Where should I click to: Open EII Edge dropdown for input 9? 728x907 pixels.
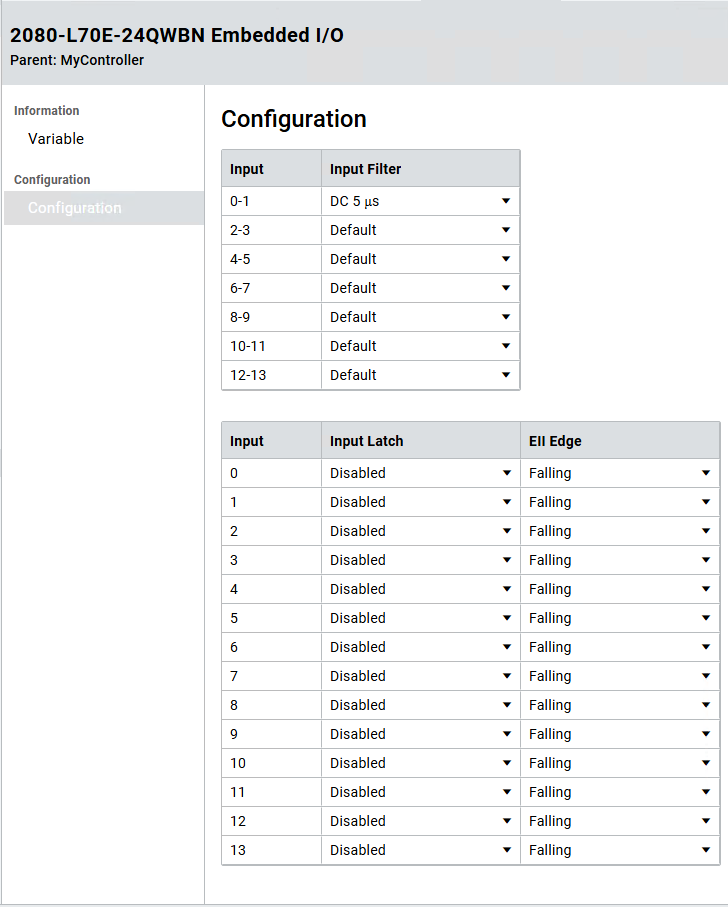pos(619,734)
